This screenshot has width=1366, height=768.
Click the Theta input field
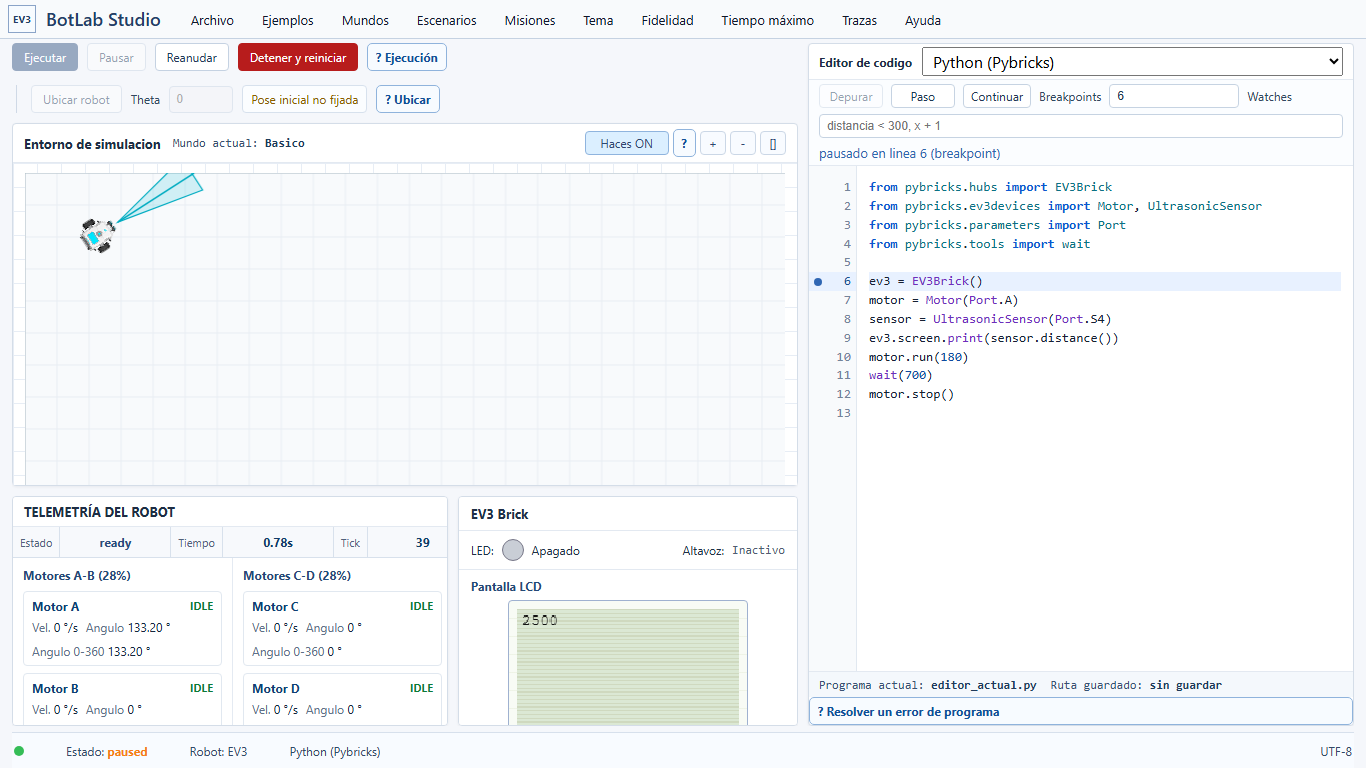point(201,100)
